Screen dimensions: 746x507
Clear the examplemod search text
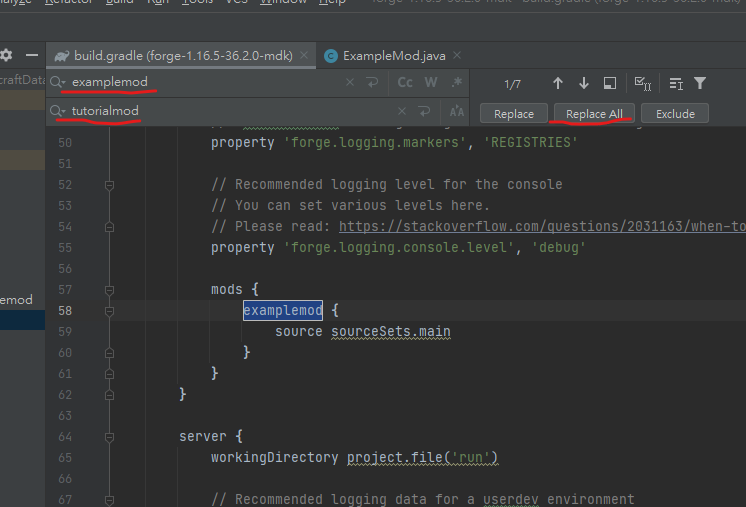350,82
